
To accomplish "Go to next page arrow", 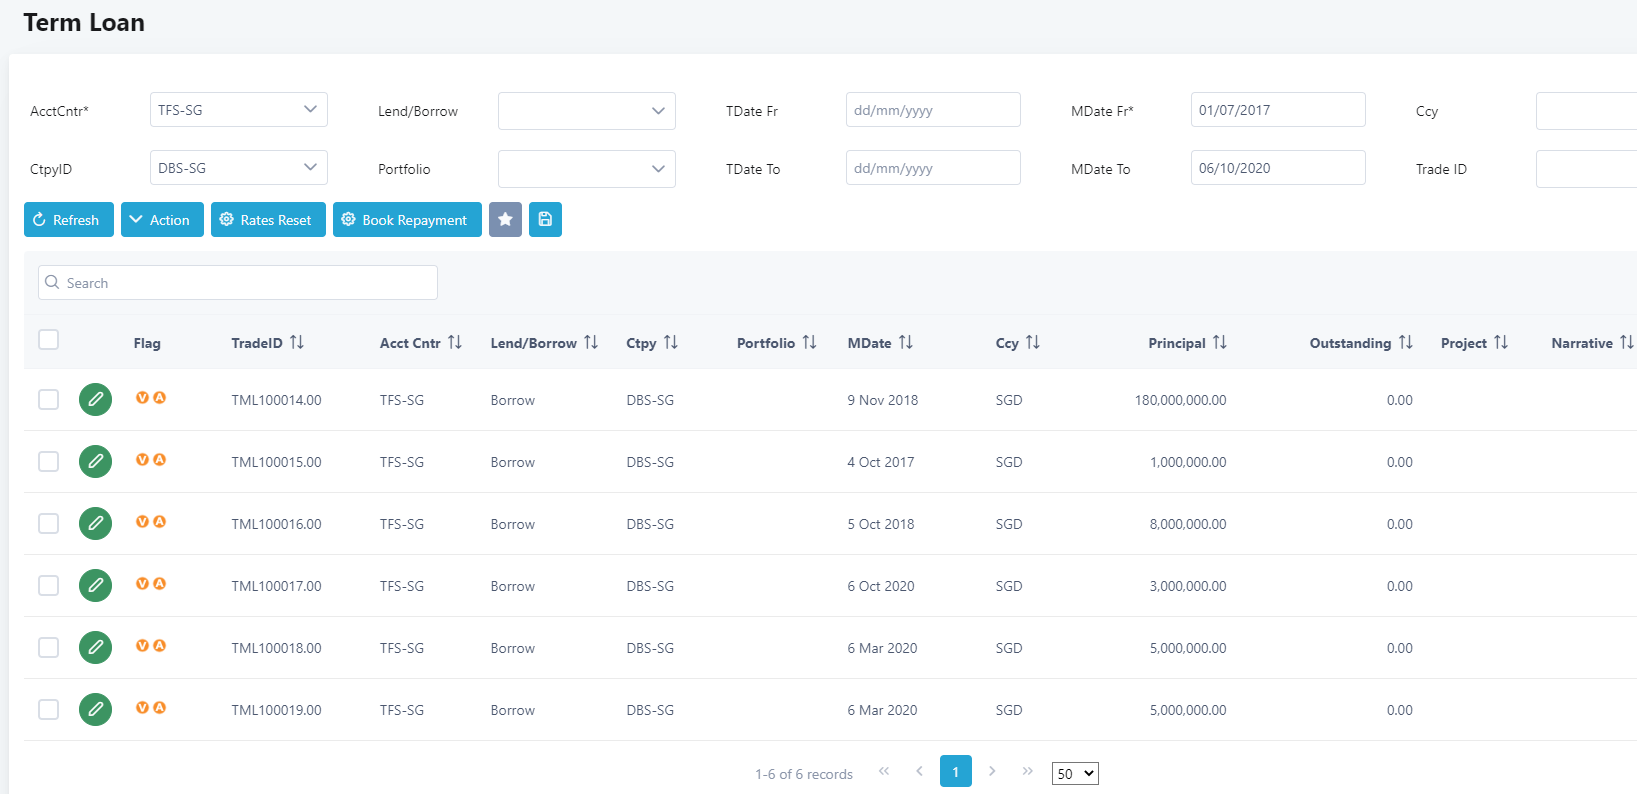I will coord(992,771).
